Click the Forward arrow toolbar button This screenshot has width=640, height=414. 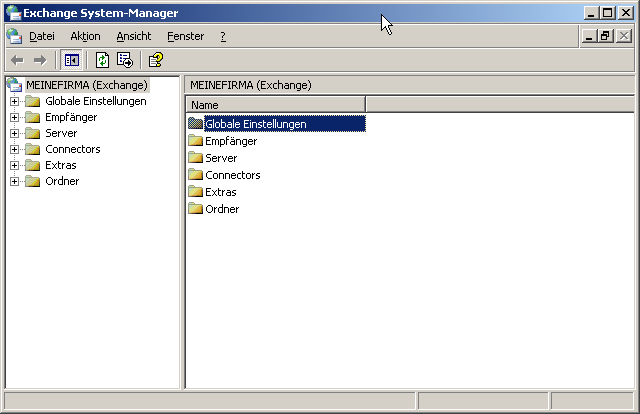40,60
